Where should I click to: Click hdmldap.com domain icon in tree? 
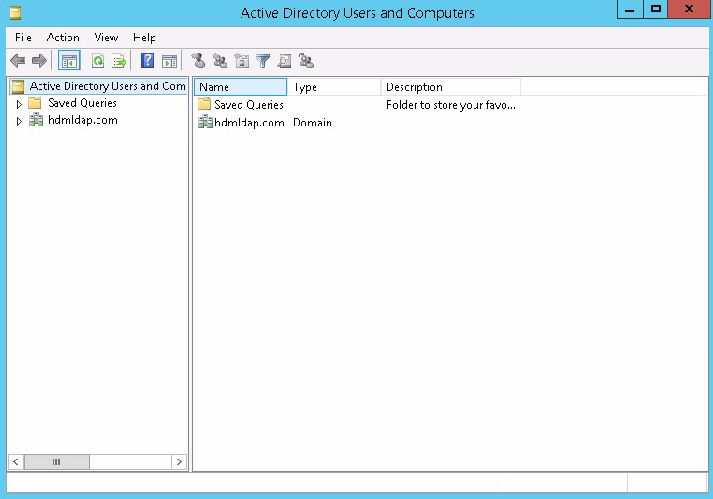pyautogui.click(x=36, y=120)
